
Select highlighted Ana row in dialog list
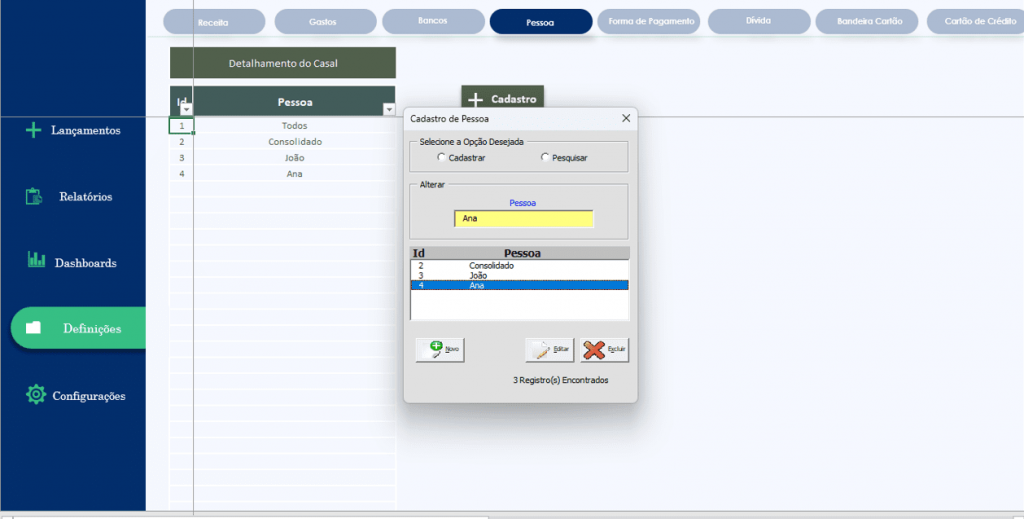tap(519, 285)
